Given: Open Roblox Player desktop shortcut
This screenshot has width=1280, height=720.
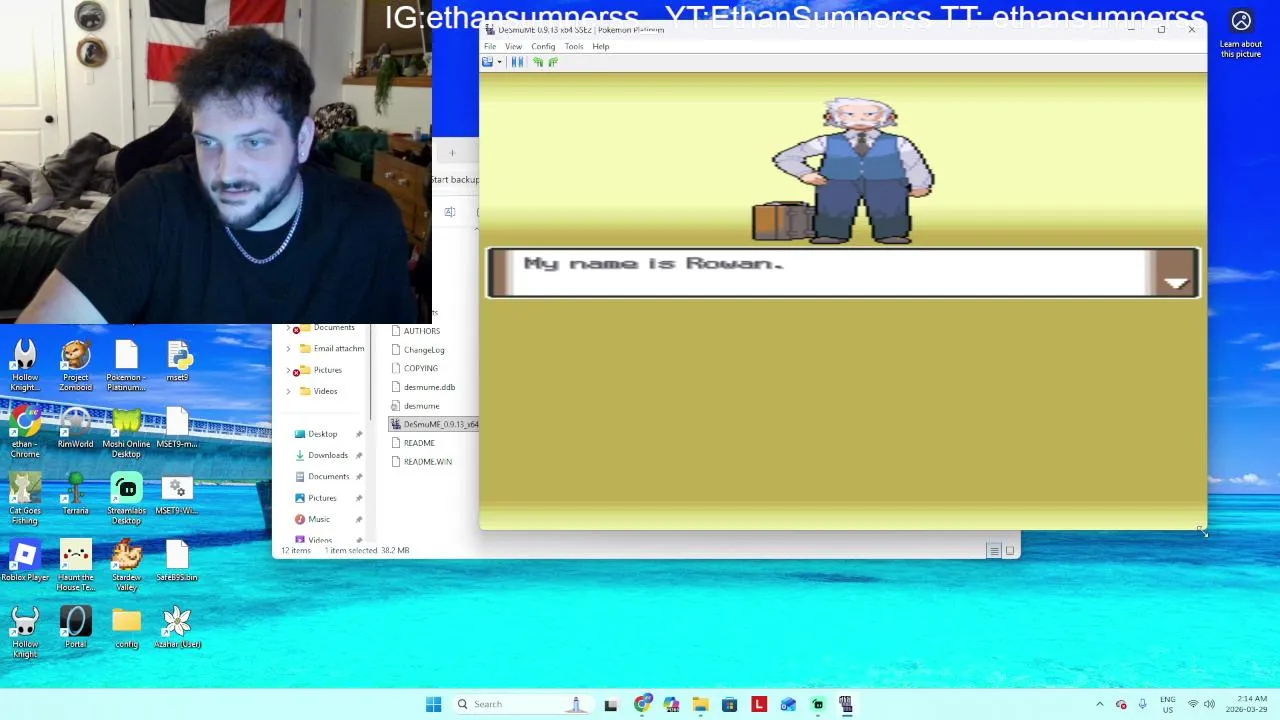Looking at the screenshot, I should point(25,561).
